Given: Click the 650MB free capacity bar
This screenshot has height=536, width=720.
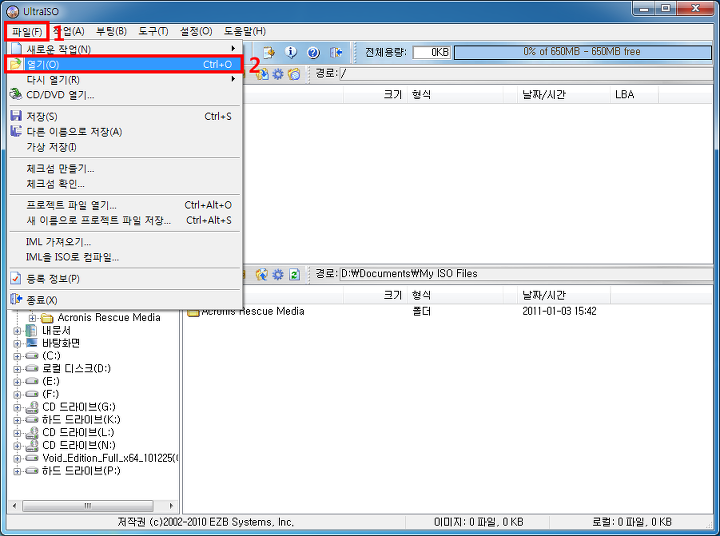Looking at the screenshot, I should coord(582,52).
